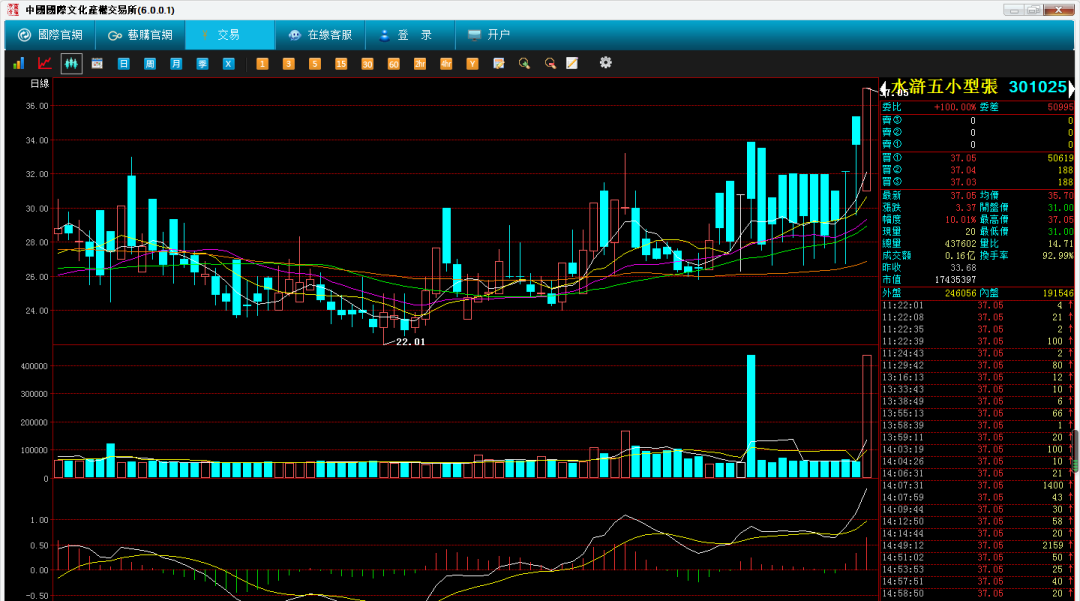Click the 委差 value 50995
Image resolution: width=1080 pixels, height=601 pixels.
(1060, 107)
